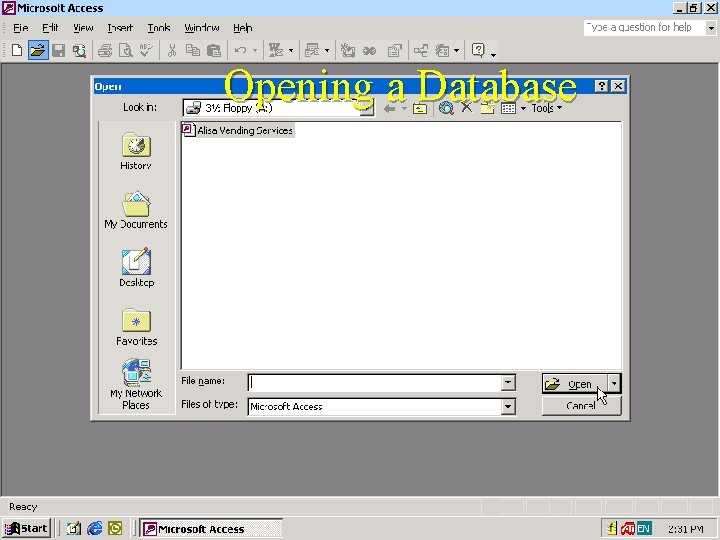Click the Up One Level folder icon
The image size is (720, 540).
420,109
